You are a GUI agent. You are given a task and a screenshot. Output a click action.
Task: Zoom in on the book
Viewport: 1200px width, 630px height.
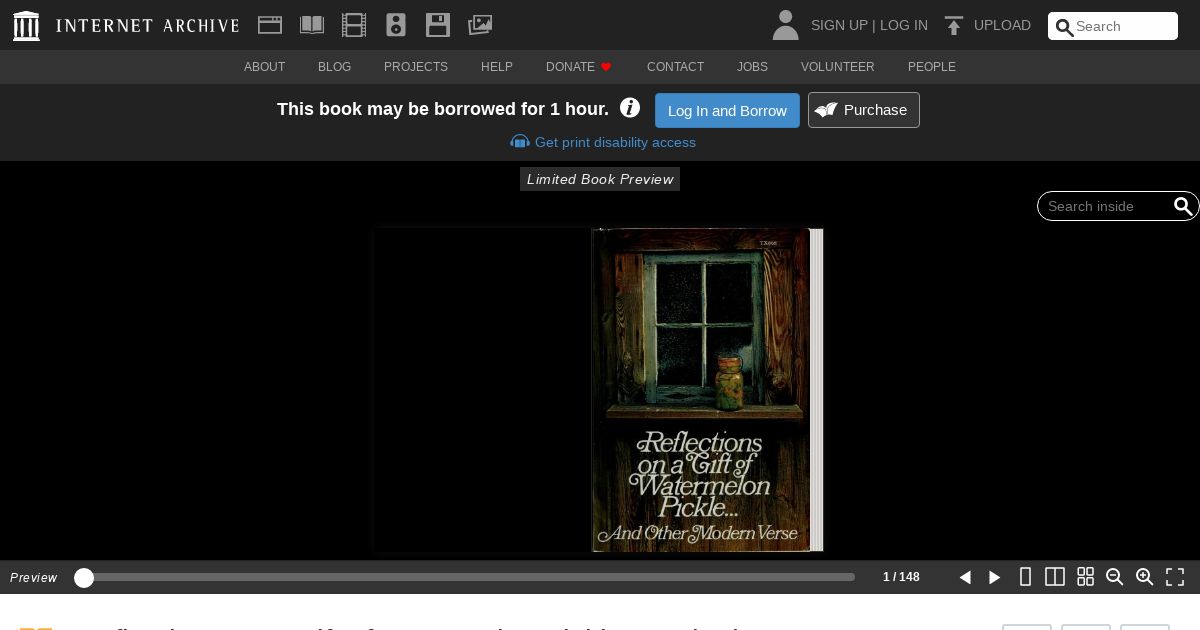click(1145, 577)
